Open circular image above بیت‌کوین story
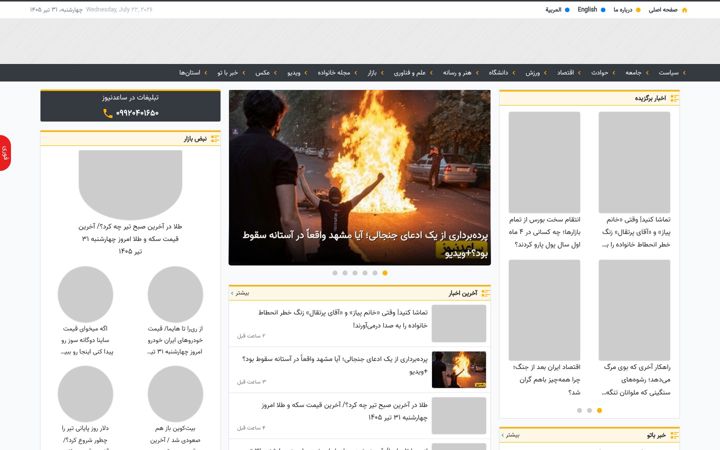Screen dimensions: 720x450 pos(175,394)
